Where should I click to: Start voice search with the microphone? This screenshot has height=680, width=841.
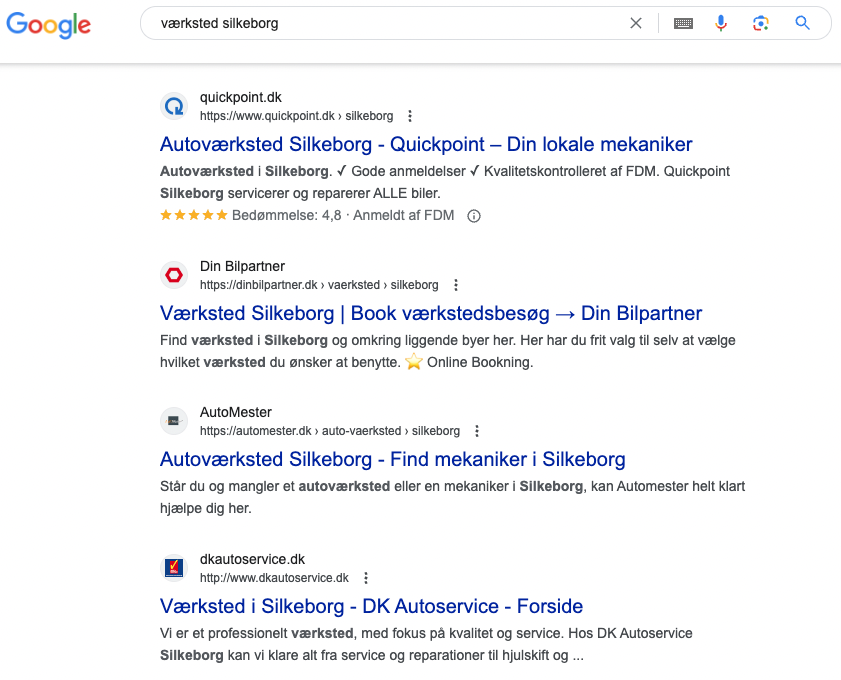(721, 23)
